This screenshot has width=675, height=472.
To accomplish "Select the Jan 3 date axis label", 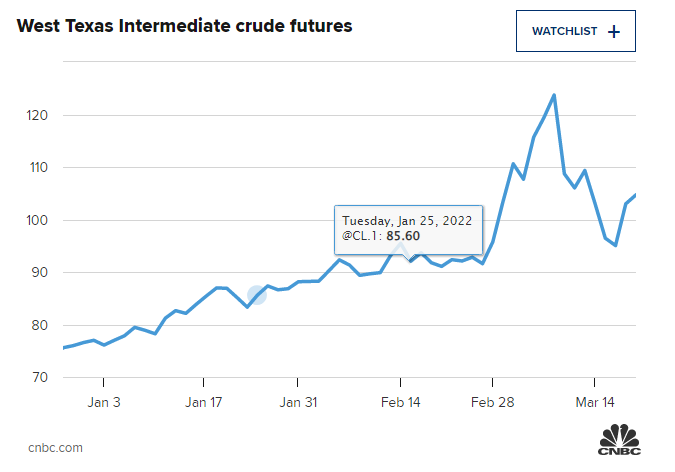I will (104, 402).
